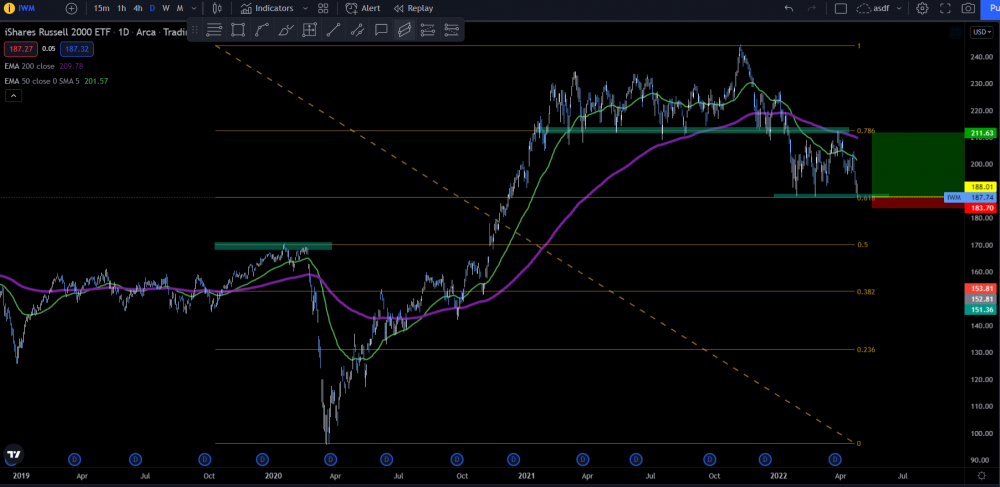Screen dimensions: 1000x487
Task: Click the 183.70 red stop price label
Action: pyautogui.click(x=982, y=208)
